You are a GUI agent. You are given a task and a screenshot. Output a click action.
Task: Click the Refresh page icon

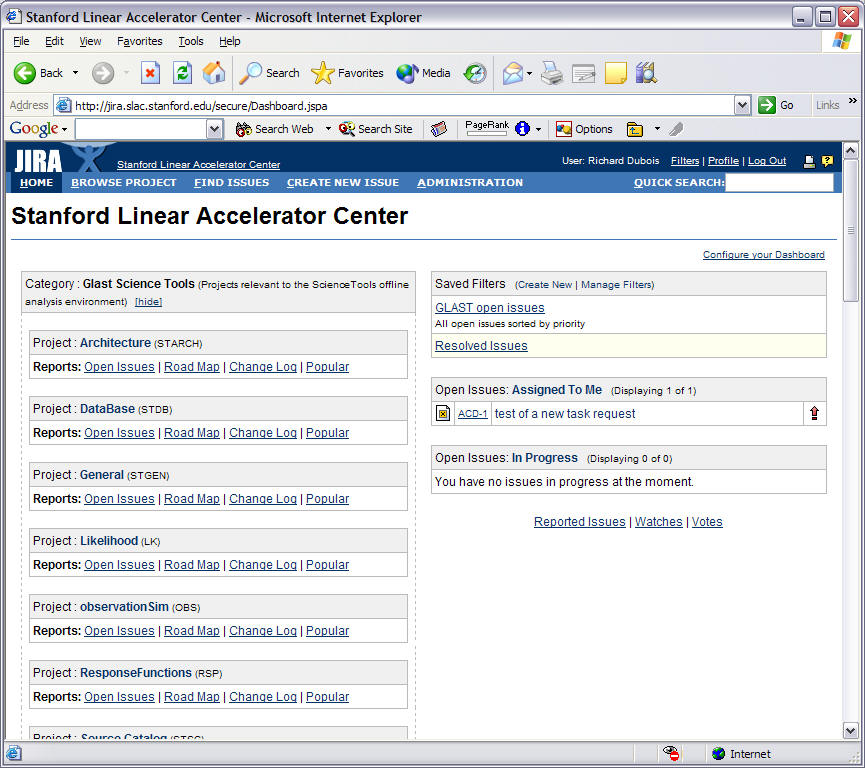click(x=182, y=73)
